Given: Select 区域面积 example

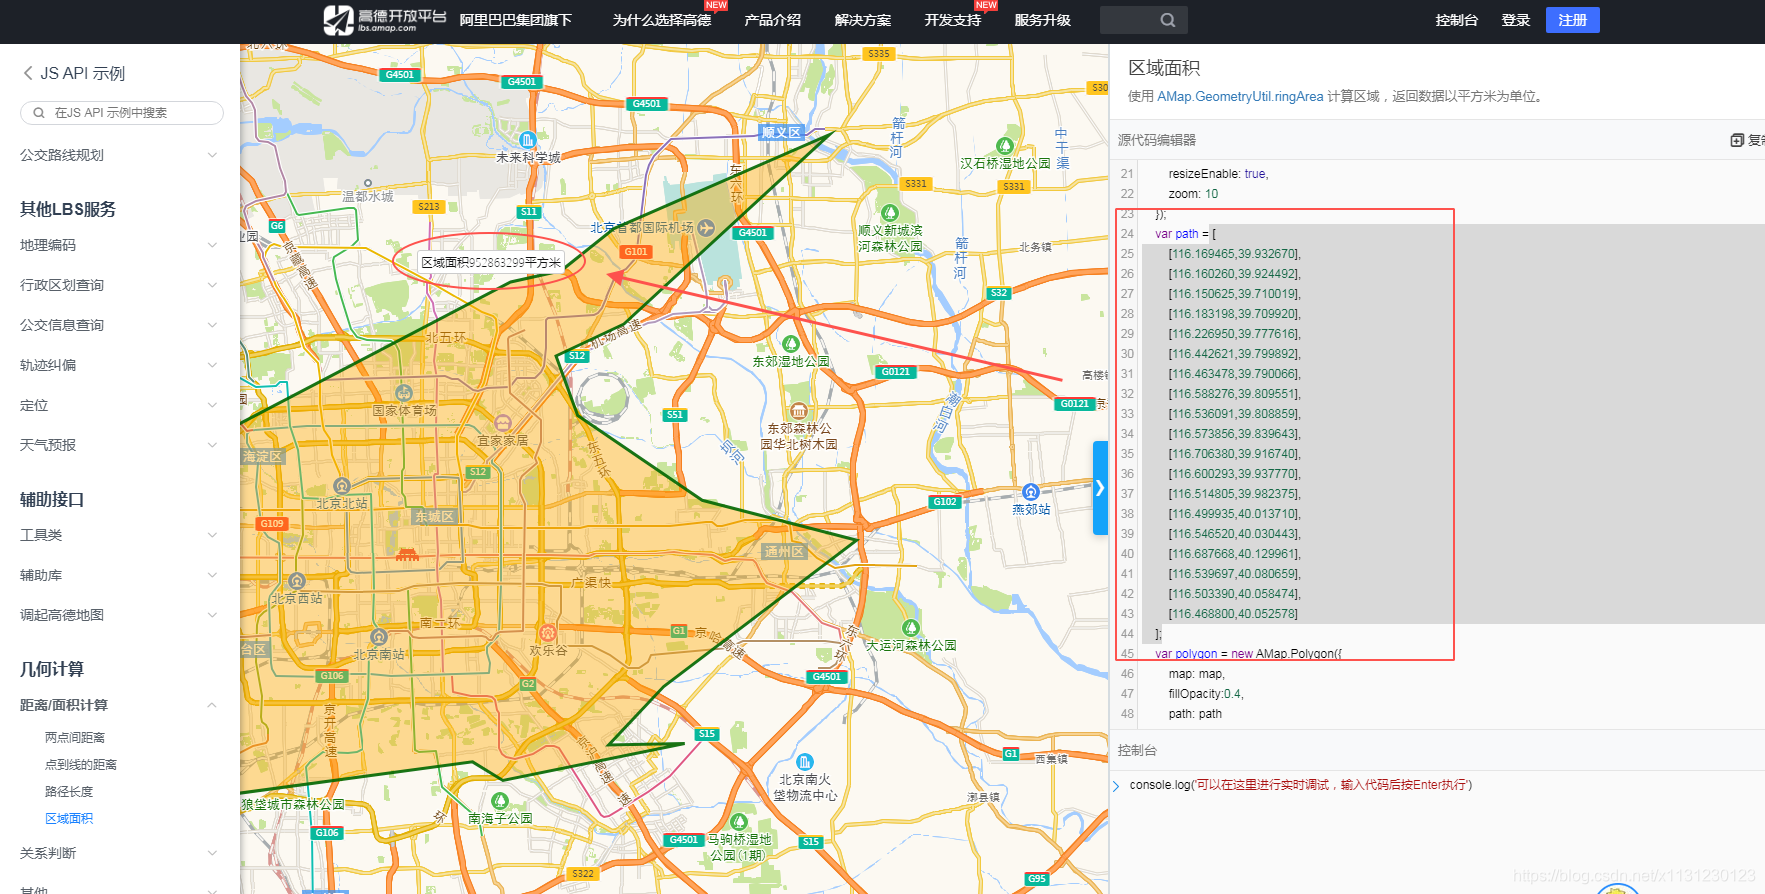Looking at the screenshot, I should 69,819.
